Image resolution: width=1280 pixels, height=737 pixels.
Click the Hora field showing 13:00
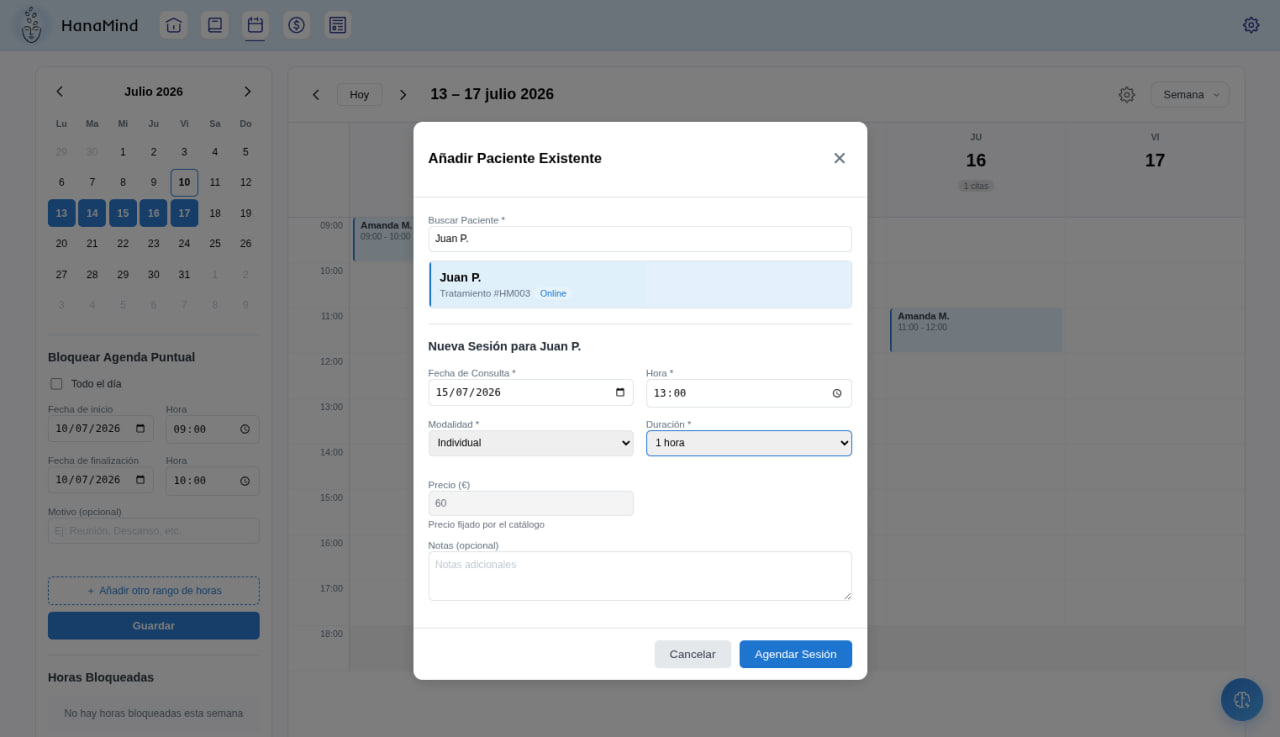749,393
